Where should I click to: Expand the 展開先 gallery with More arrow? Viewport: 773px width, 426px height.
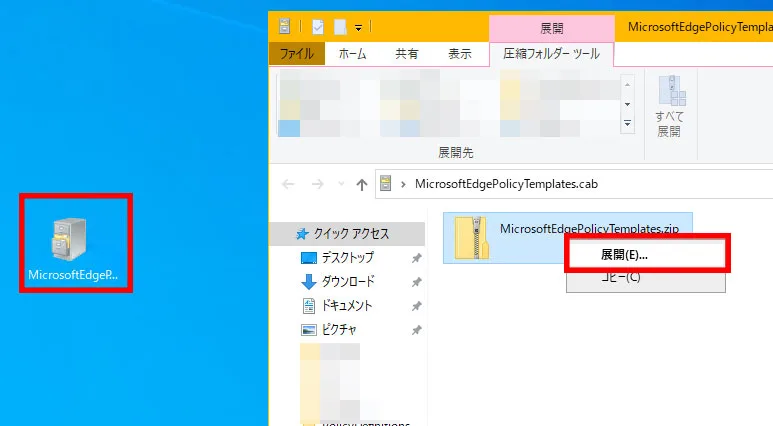click(627, 123)
